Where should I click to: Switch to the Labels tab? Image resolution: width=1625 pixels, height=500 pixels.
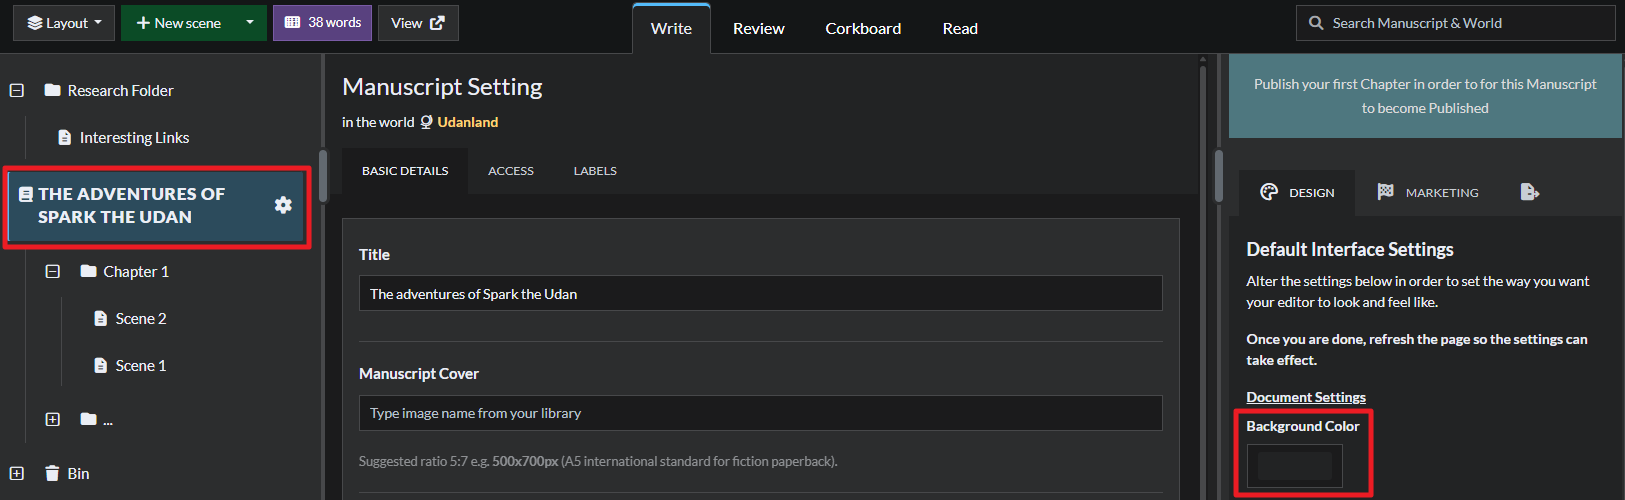coord(595,171)
